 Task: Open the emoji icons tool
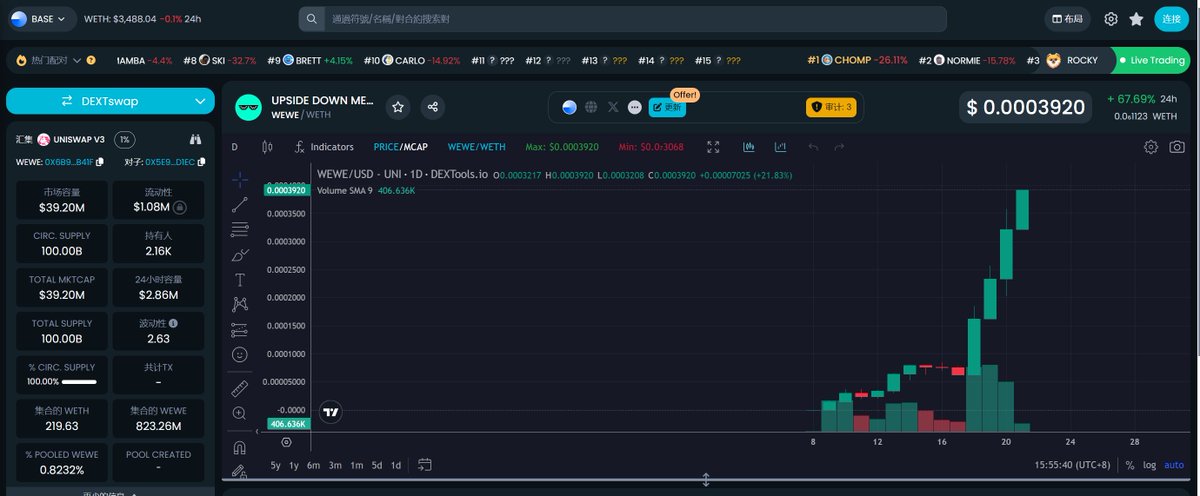(240, 354)
